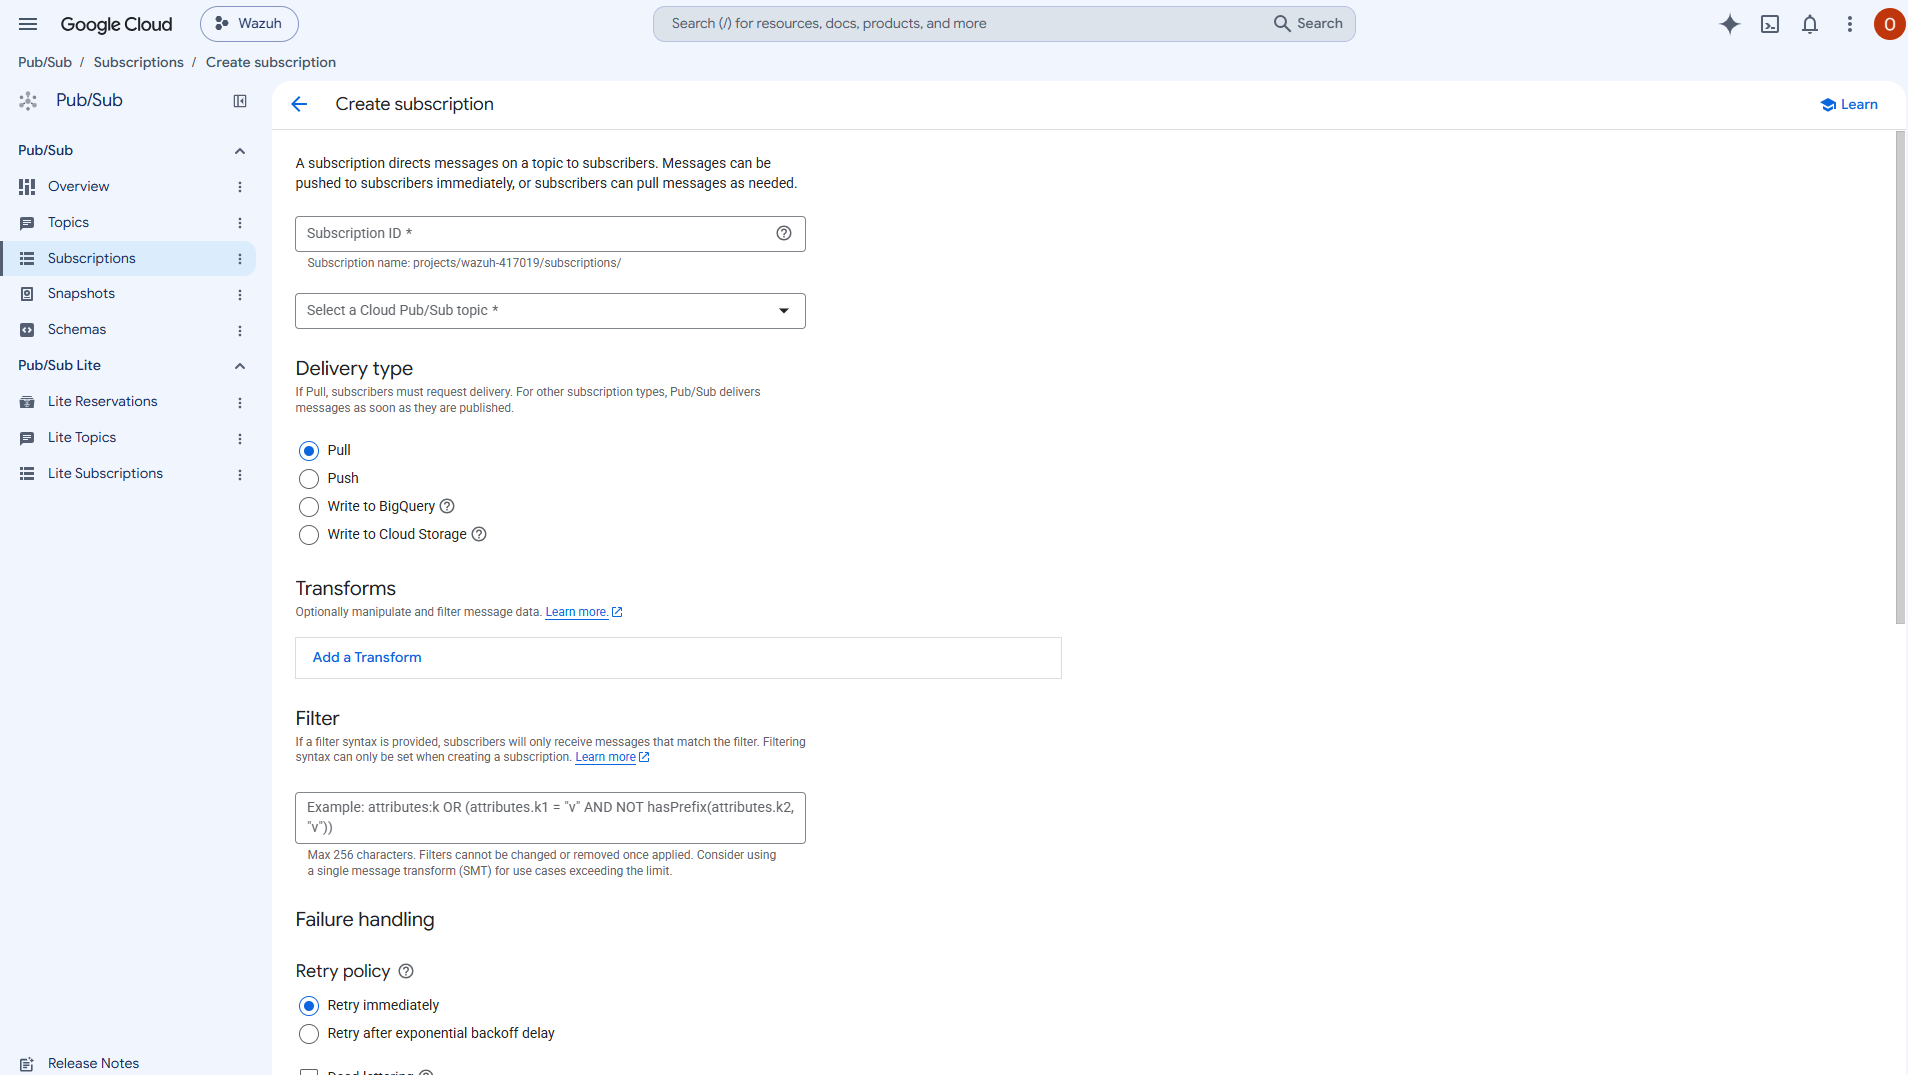Image resolution: width=1908 pixels, height=1075 pixels.
Task: Click the Filter syntax text area
Action: click(x=550, y=818)
